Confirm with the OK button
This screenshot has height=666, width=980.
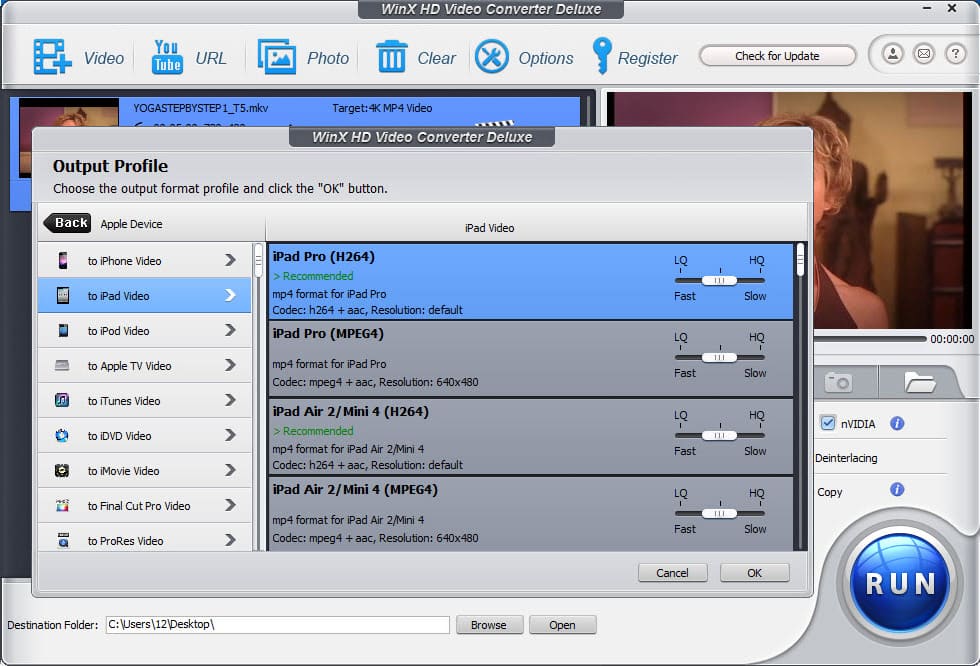click(x=754, y=573)
